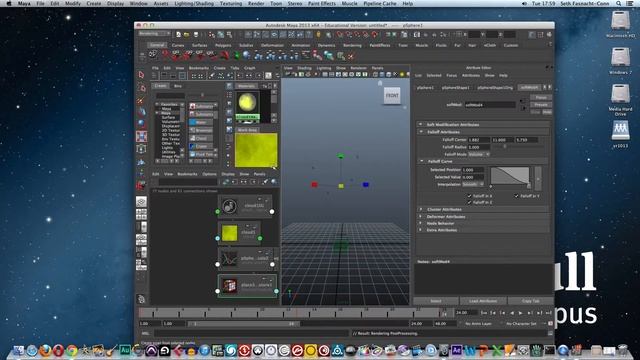Click the yellow center manipulator handle
This screenshot has width=640, height=360.
coord(341,186)
